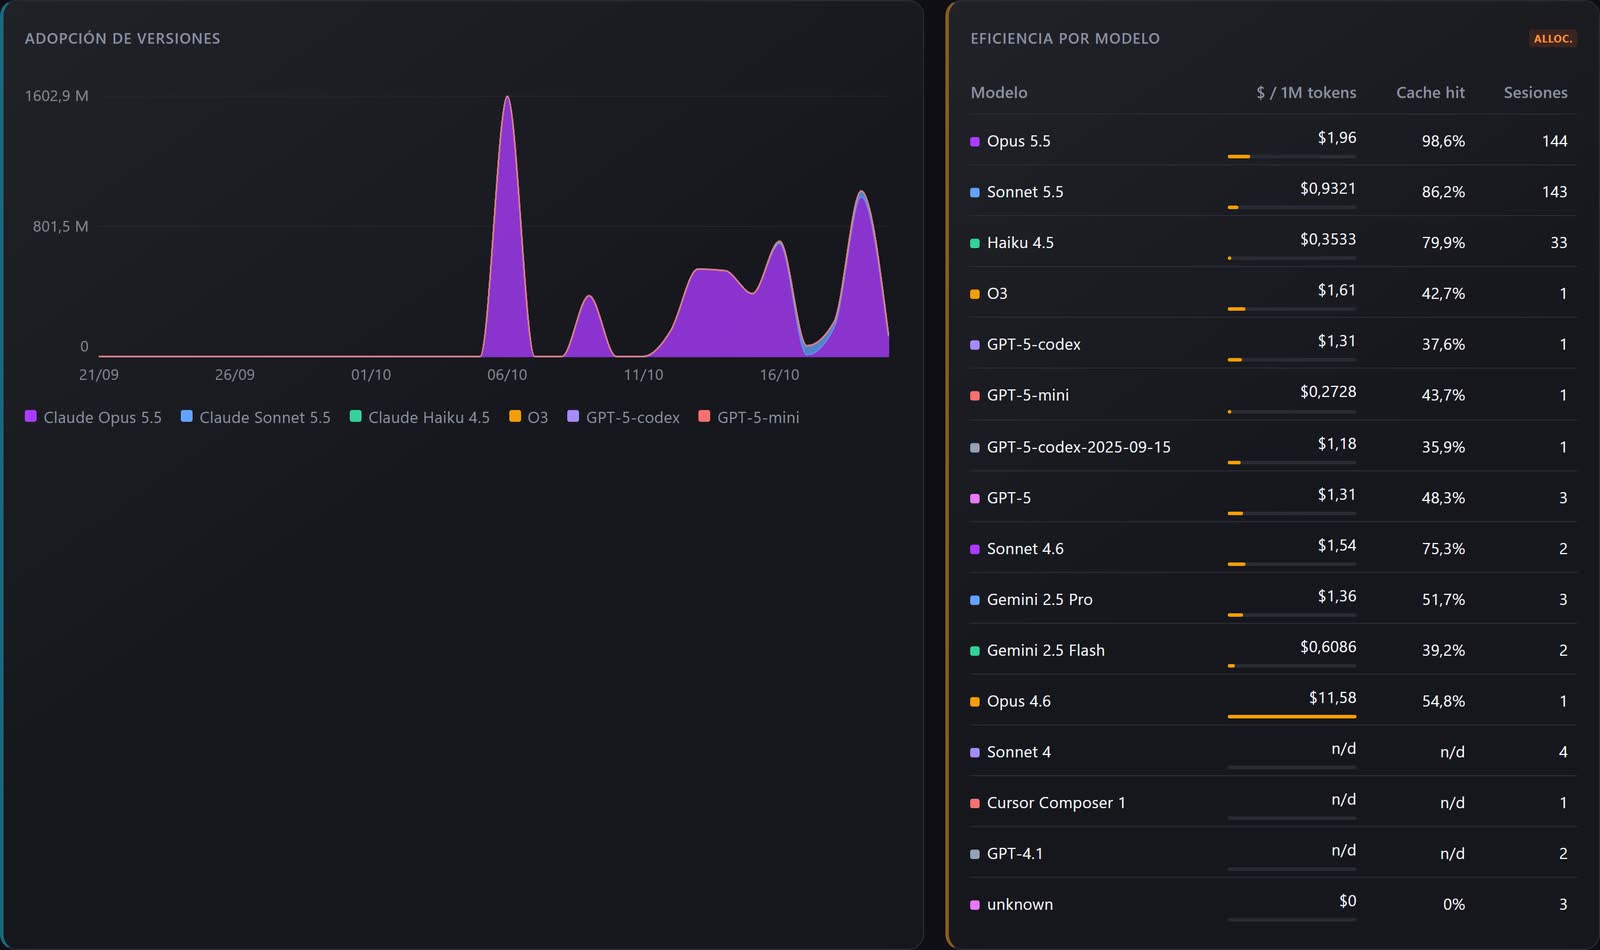Toggle the GPT-5-codex series in the chart legend
This screenshot has height=950, width=1600.
[623, 417]
